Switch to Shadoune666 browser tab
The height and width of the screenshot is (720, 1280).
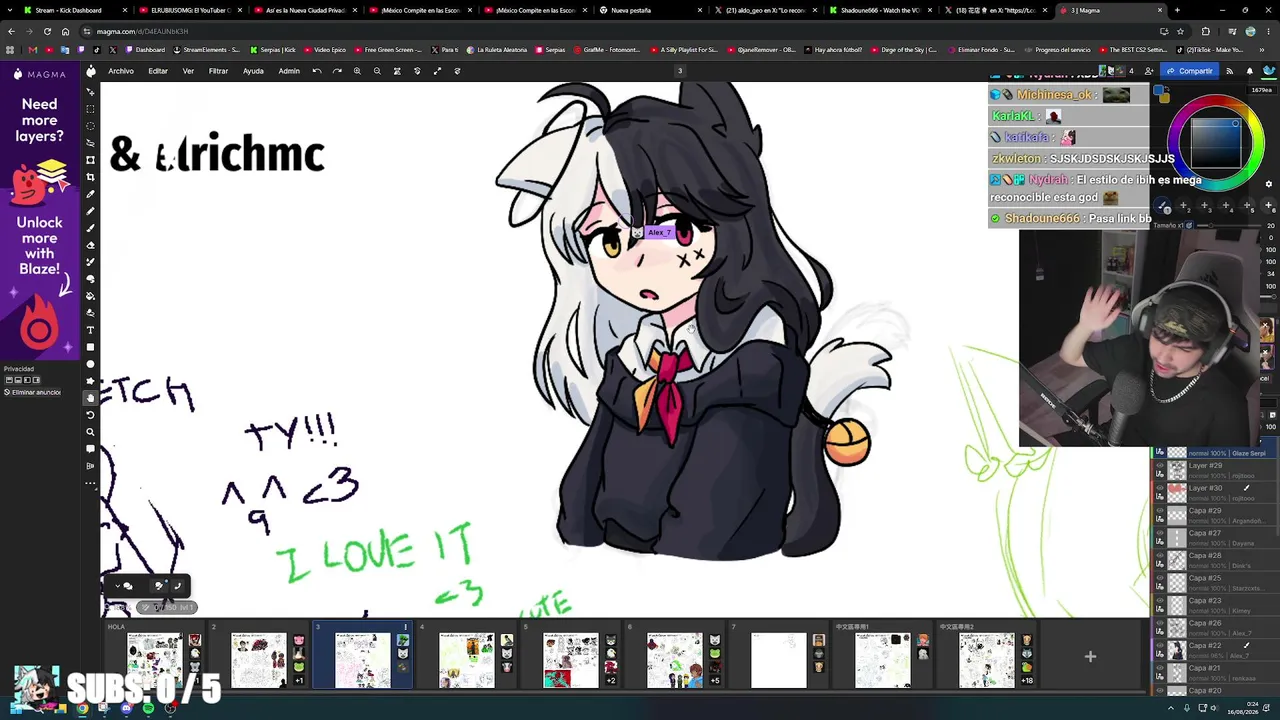pyautogui.click(x=880, y=10)
